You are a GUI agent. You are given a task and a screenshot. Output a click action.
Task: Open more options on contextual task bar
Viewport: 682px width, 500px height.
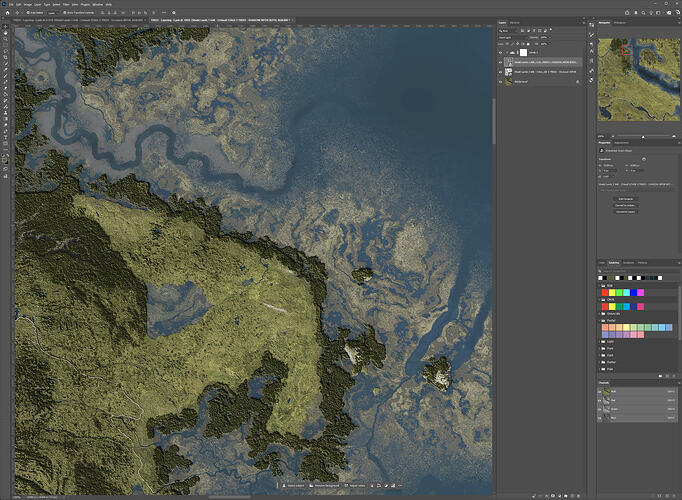pyautogui.click(x=400, y=486)
